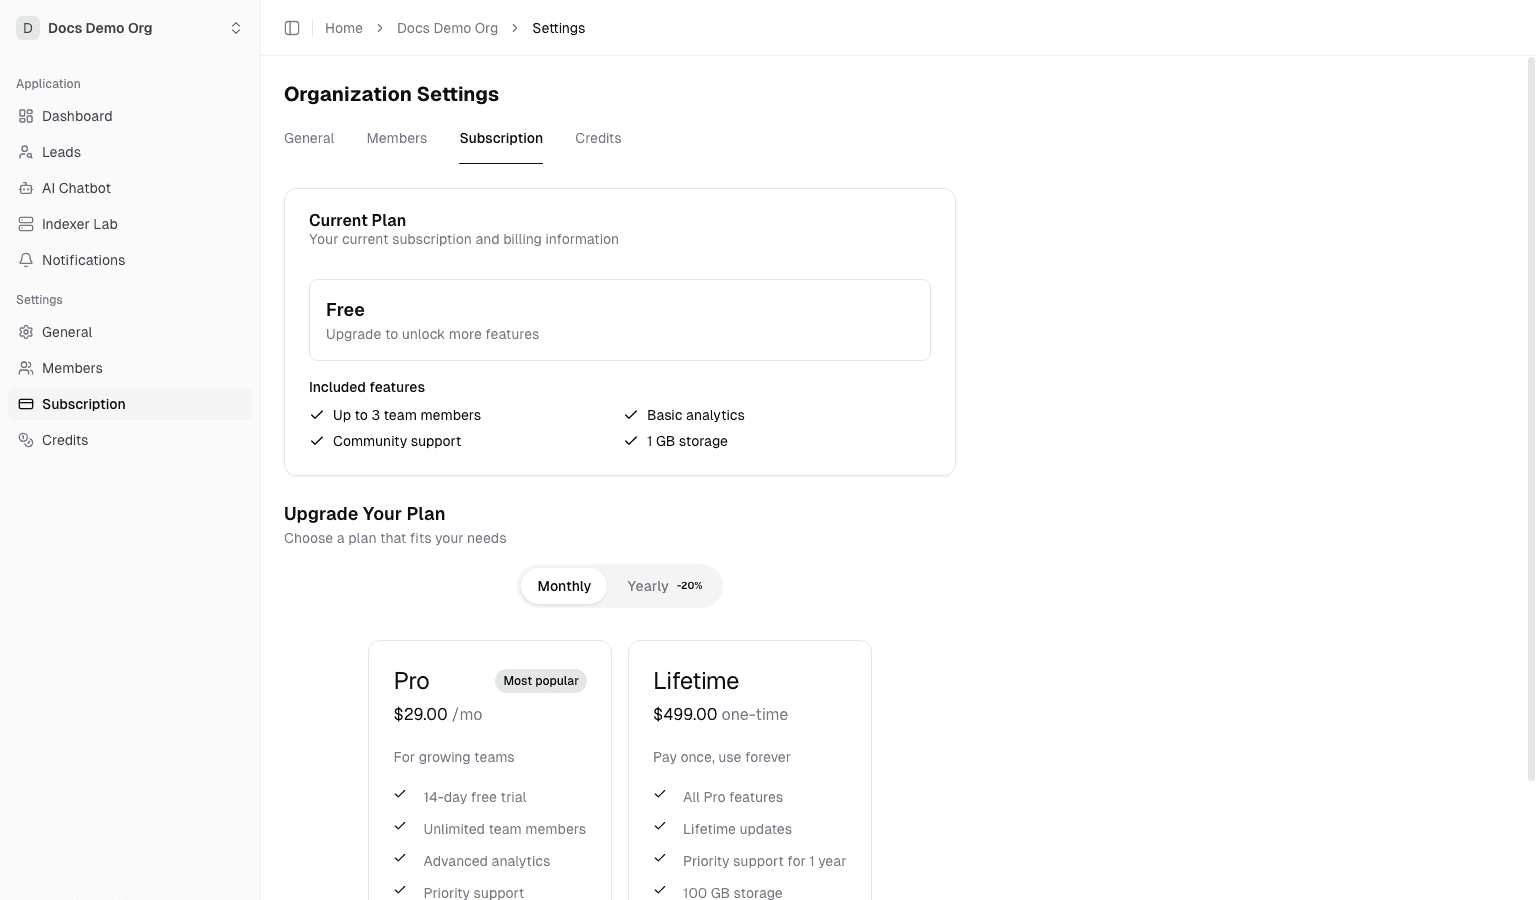
Task: Open Docs Demo Org breadcrumb link
Action: click(x=447, y=28)
